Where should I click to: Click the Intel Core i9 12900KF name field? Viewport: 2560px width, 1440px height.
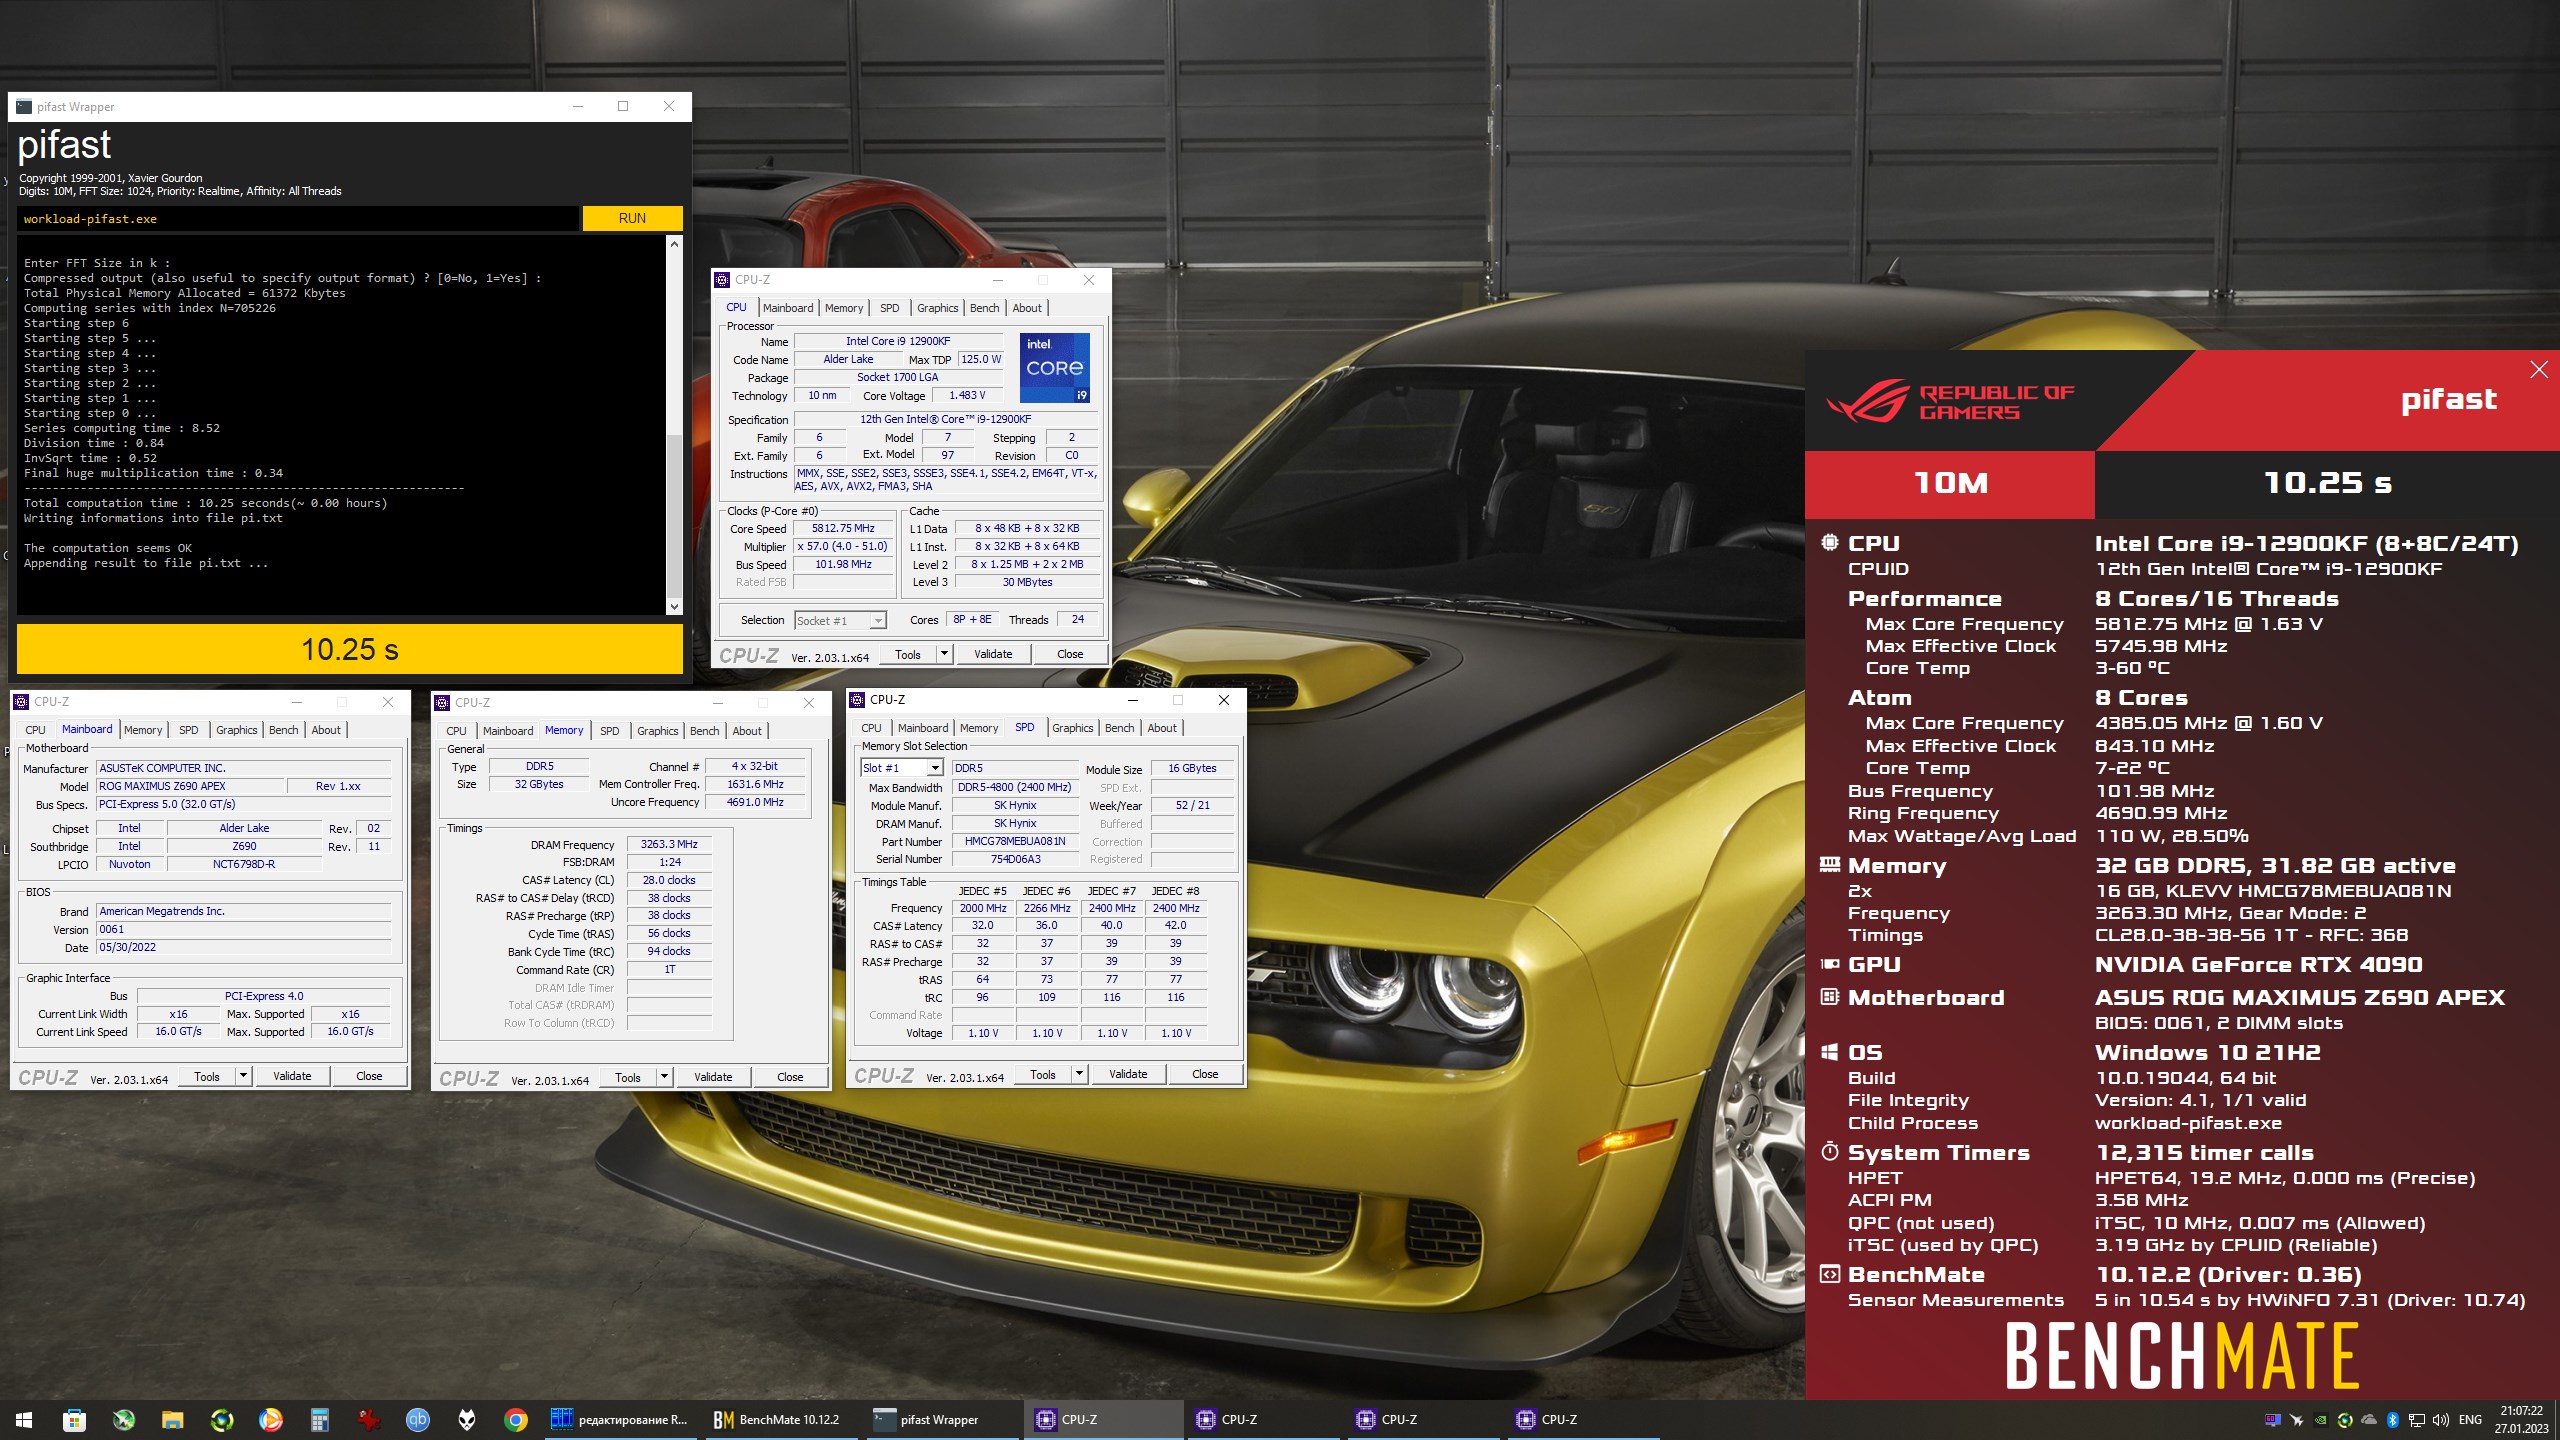898,341
